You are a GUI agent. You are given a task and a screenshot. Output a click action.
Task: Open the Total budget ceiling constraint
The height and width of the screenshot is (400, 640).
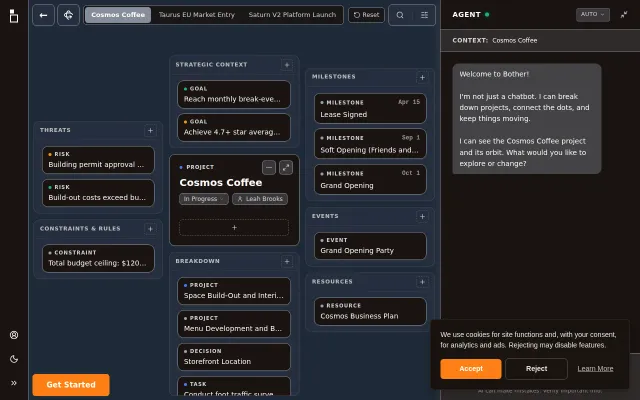point(98,259)
